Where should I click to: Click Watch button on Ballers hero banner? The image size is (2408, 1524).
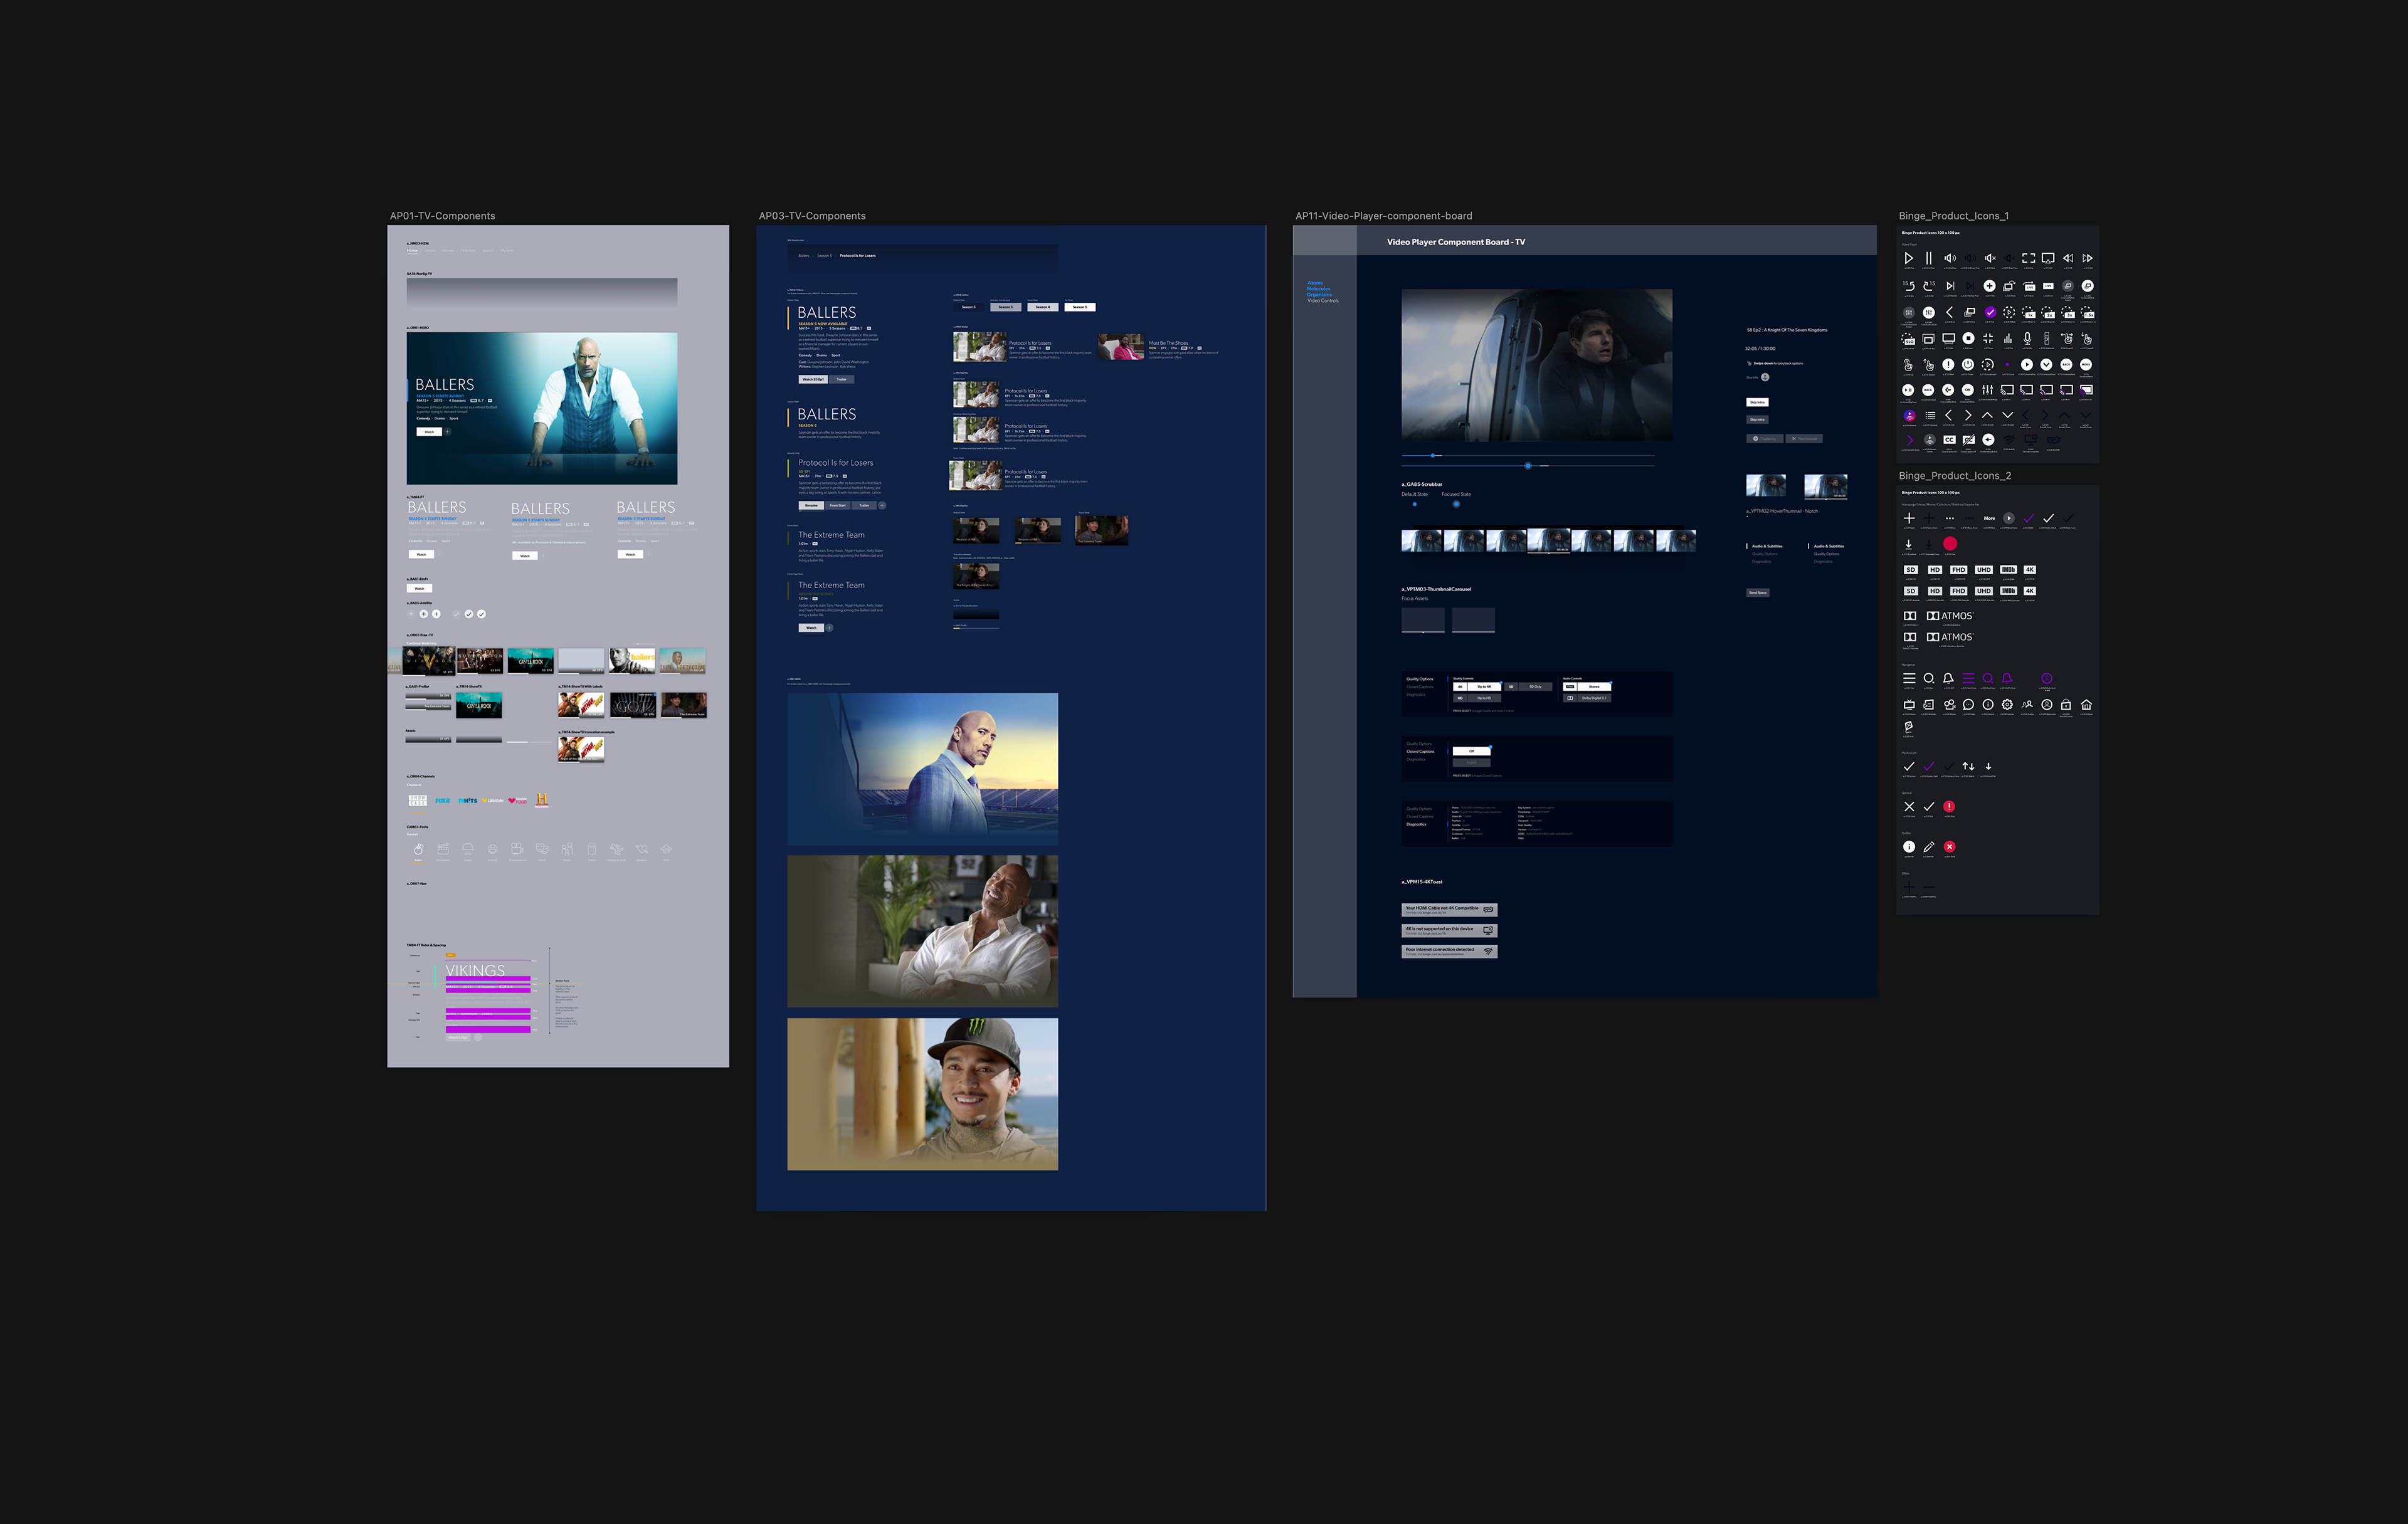pos(429,431)
